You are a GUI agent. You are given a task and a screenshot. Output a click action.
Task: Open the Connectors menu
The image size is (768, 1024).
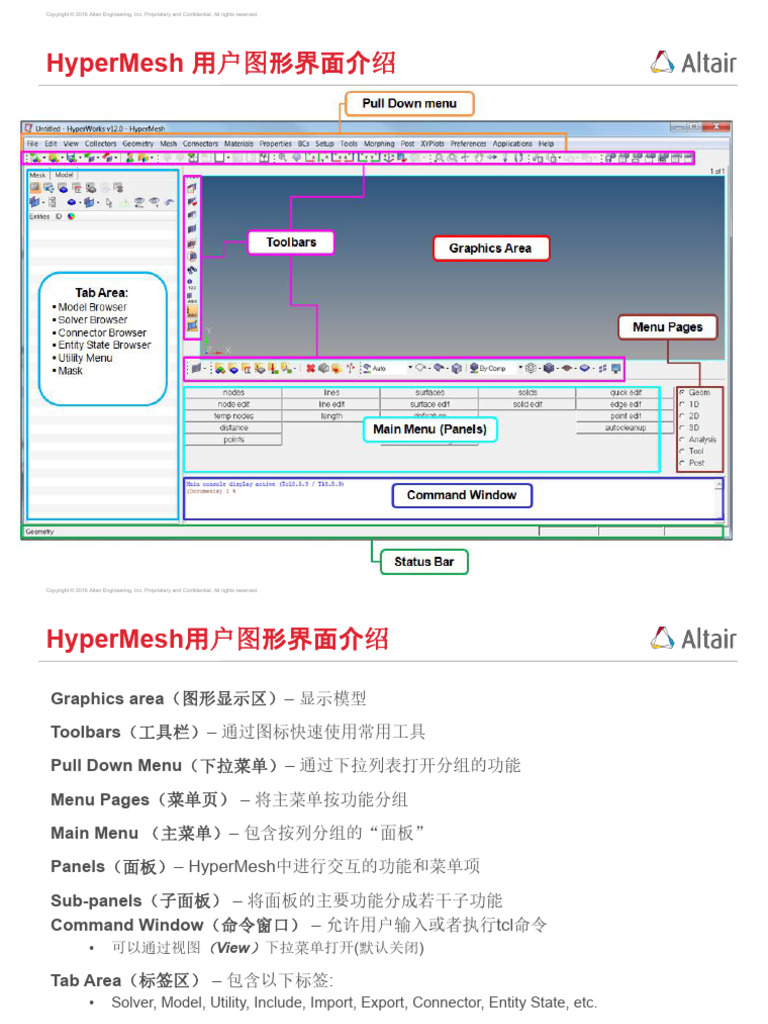tap(200, 144)
